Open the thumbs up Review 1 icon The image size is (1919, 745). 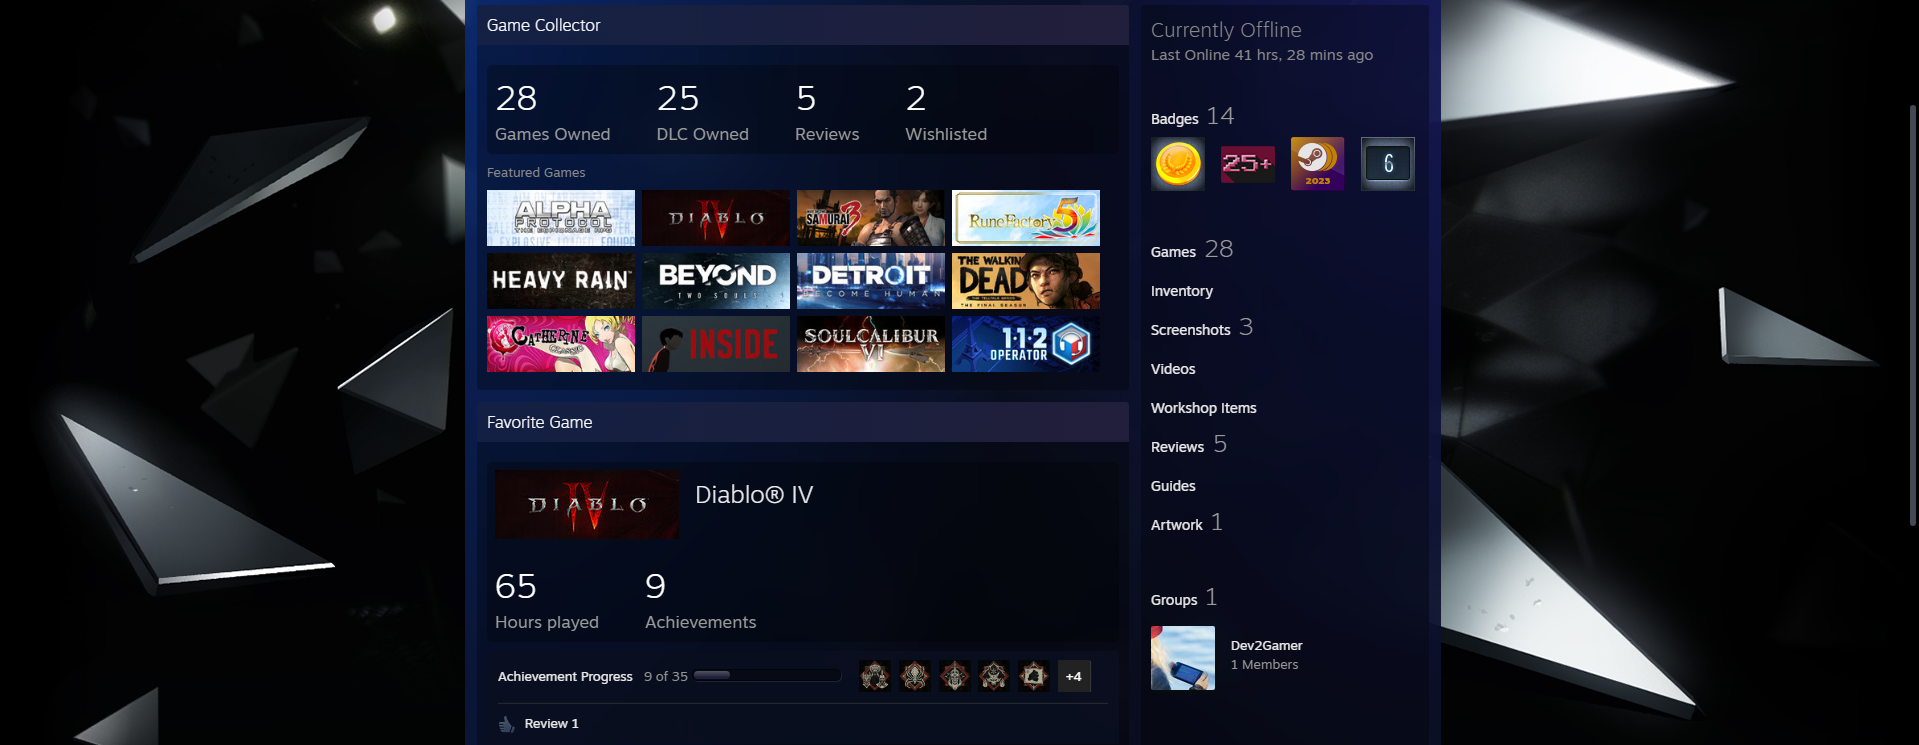(507, 724)
